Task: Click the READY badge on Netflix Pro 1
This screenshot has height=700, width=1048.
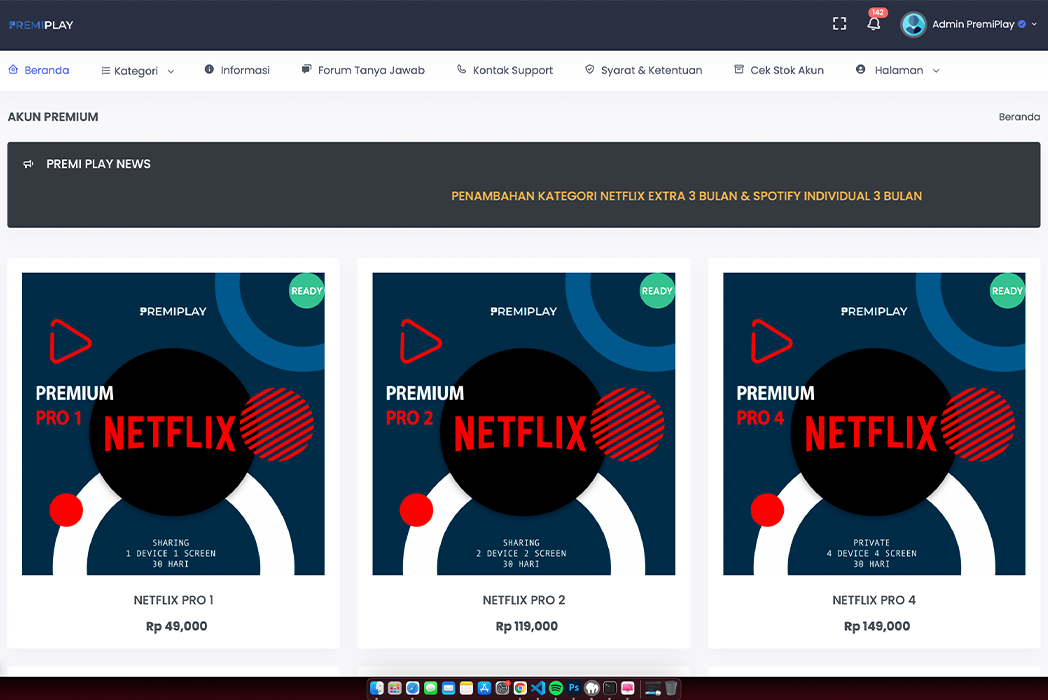Action: [x=307, y=291]
